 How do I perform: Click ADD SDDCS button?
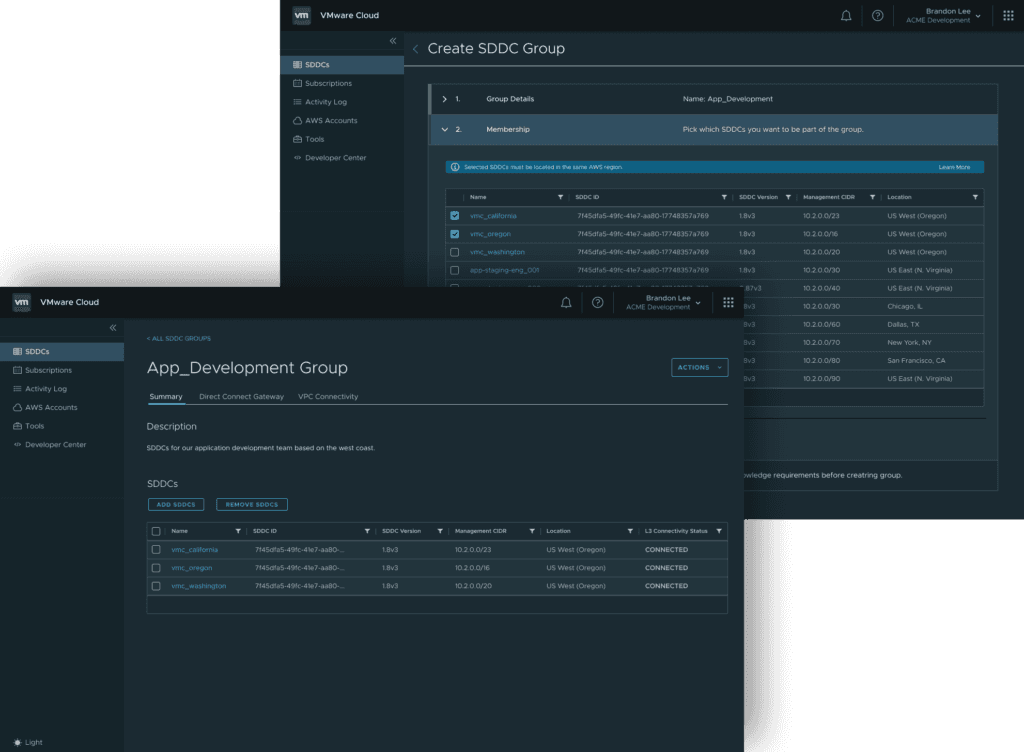click(x=176, y=505)
